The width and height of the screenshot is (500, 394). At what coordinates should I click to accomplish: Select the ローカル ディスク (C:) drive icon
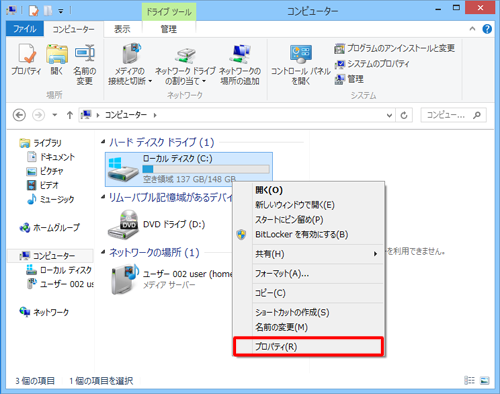[123, 169]
